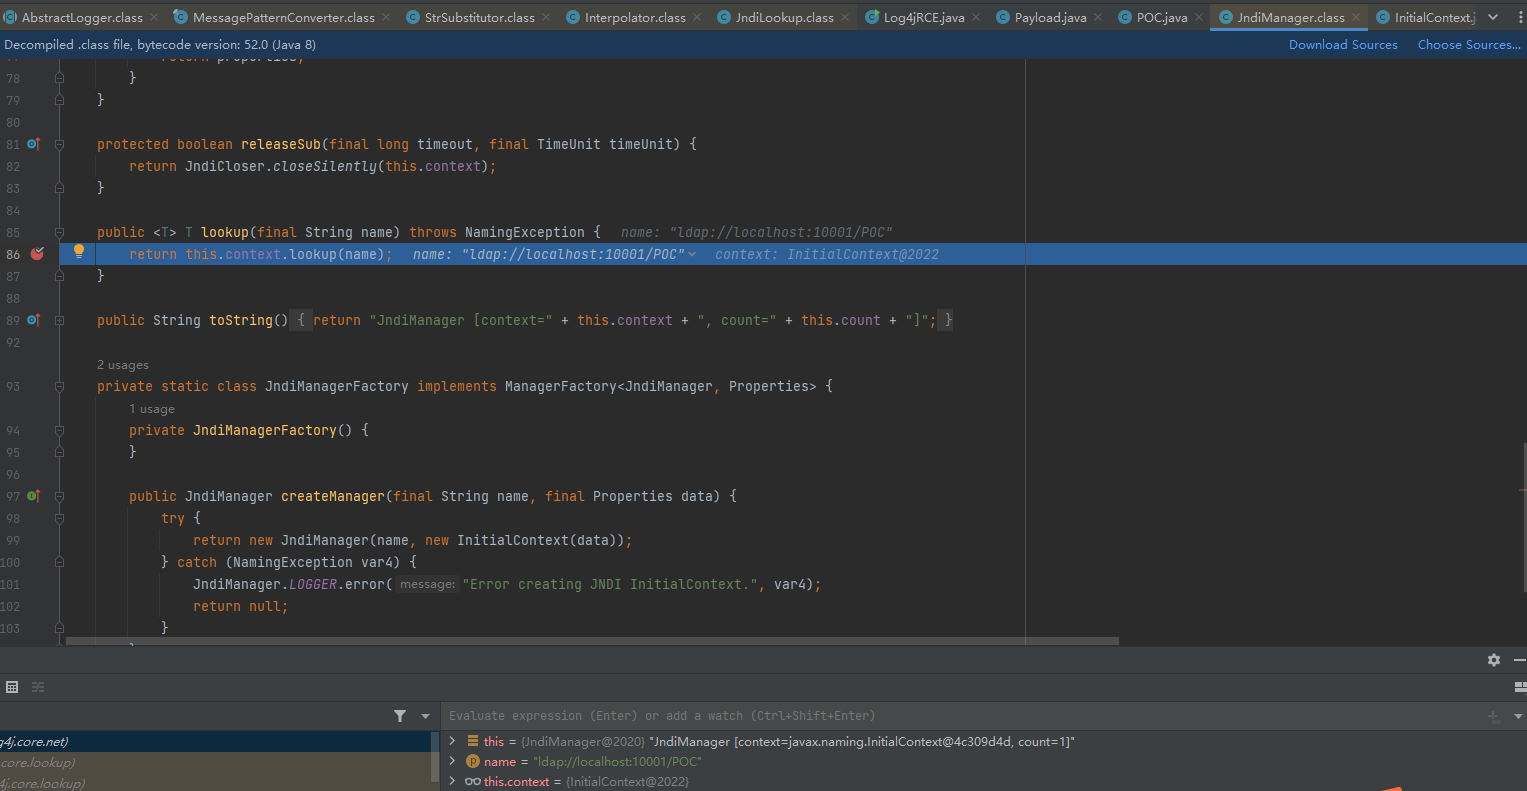Click the lightbulb intention icon on line 86
1527x791 pixels.
point(79,252)
